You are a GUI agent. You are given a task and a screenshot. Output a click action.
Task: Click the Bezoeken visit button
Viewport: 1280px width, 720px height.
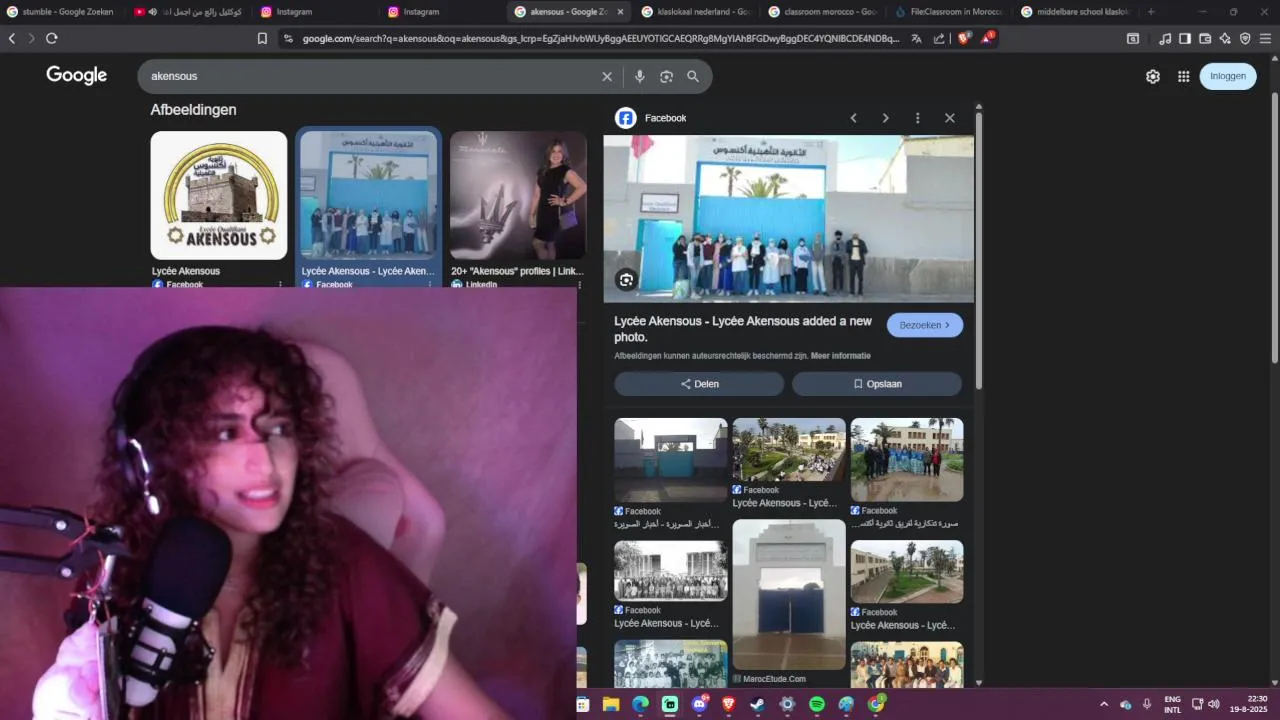pos(925,325)
